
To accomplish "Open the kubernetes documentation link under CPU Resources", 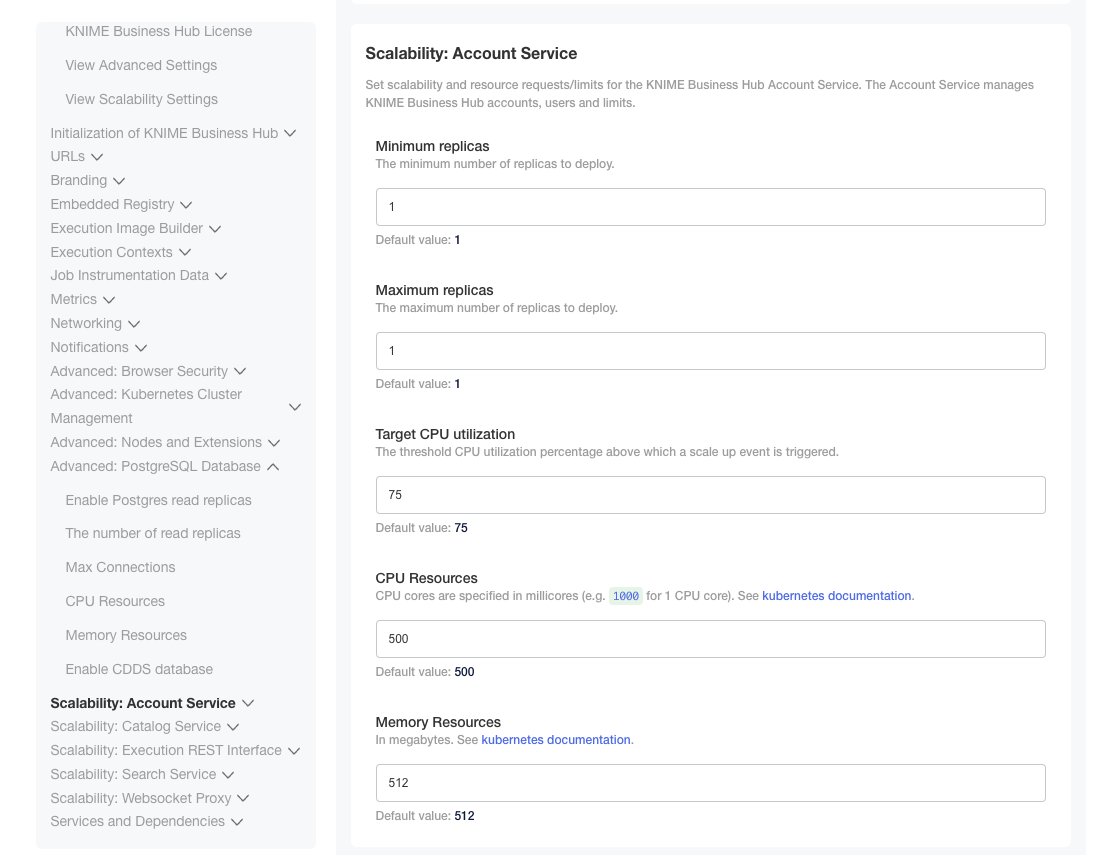I will point(836,595).
